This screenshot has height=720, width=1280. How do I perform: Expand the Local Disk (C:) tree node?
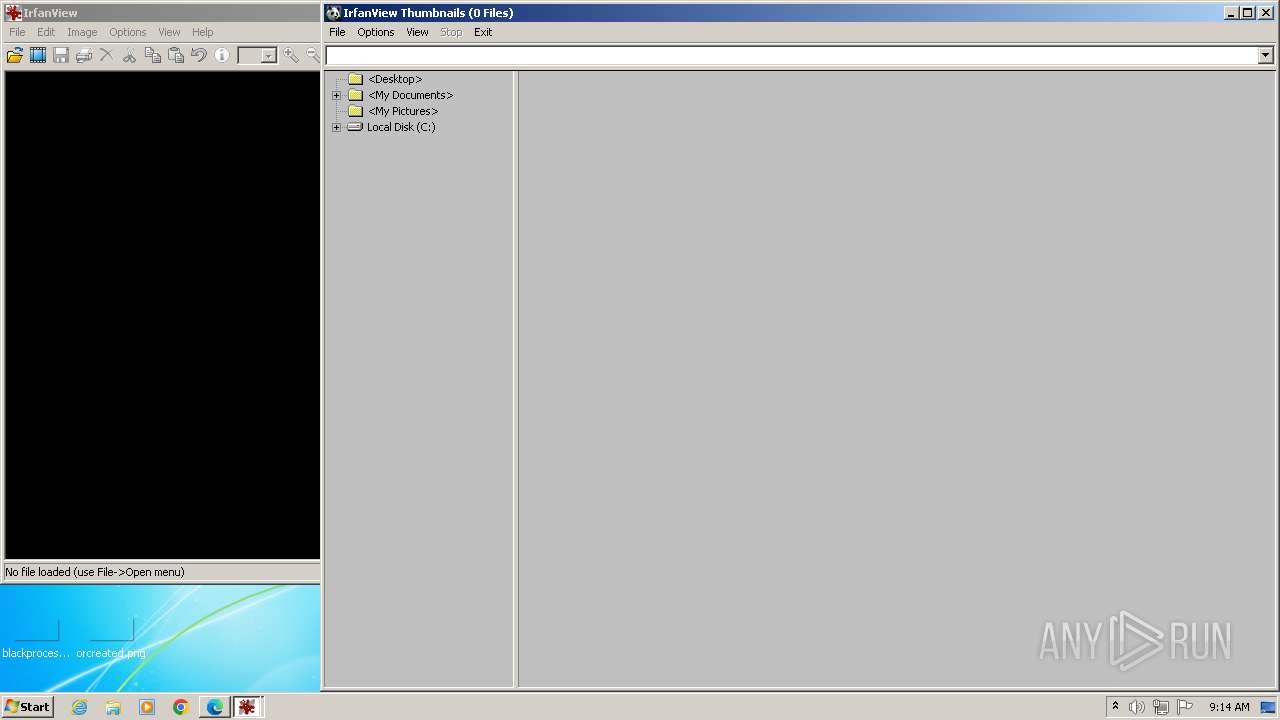click(336, 127)
